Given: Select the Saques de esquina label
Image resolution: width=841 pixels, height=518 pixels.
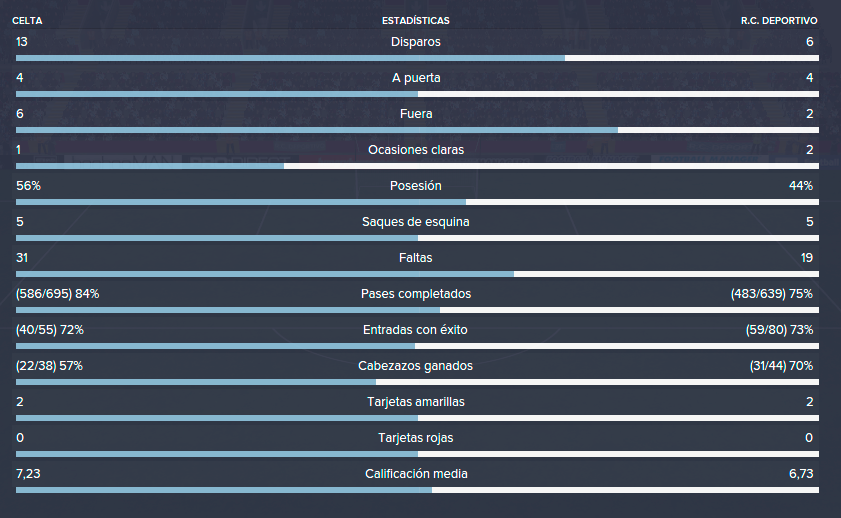Looking at the screenshot, I should click(x=416, y=221).
